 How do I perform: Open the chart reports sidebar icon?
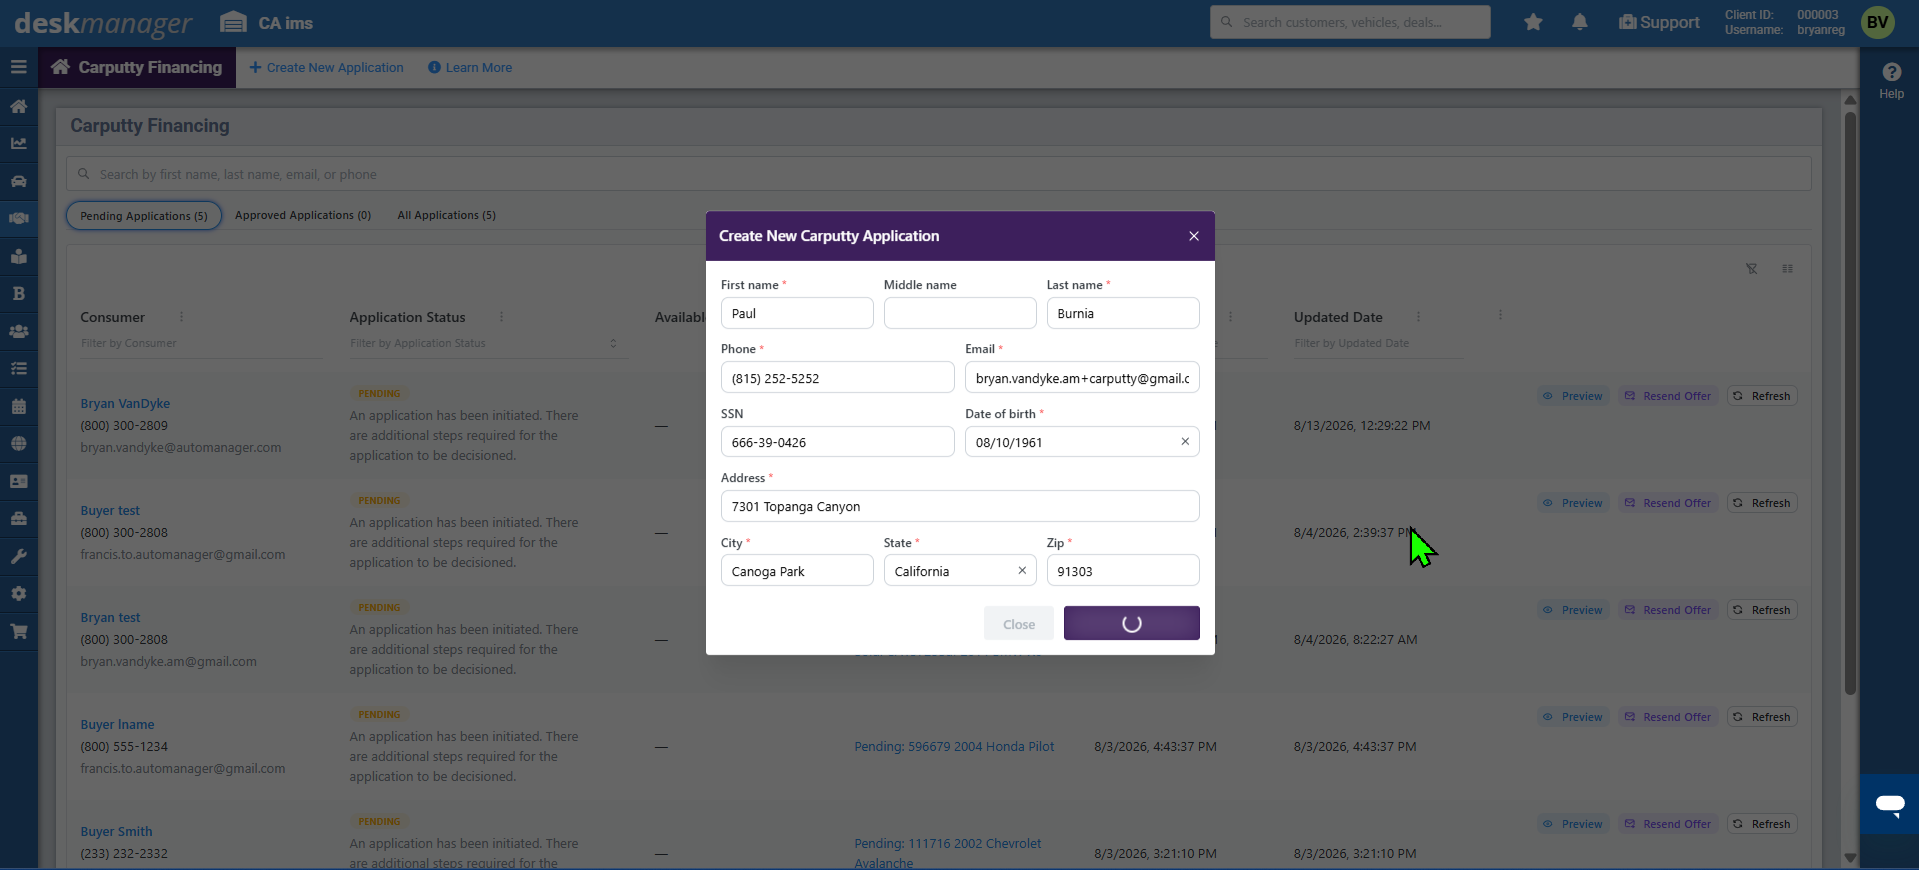[18, 143]
